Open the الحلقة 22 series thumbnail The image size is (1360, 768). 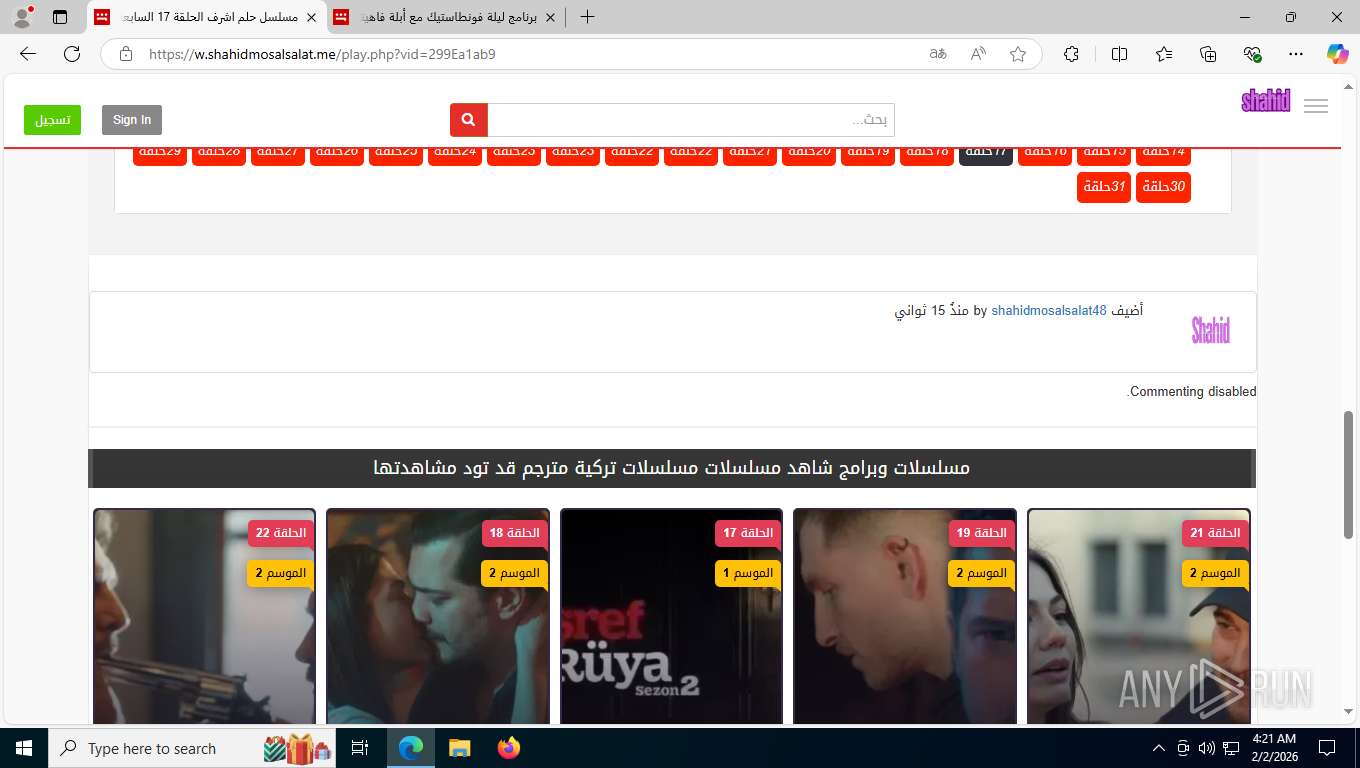205,616
